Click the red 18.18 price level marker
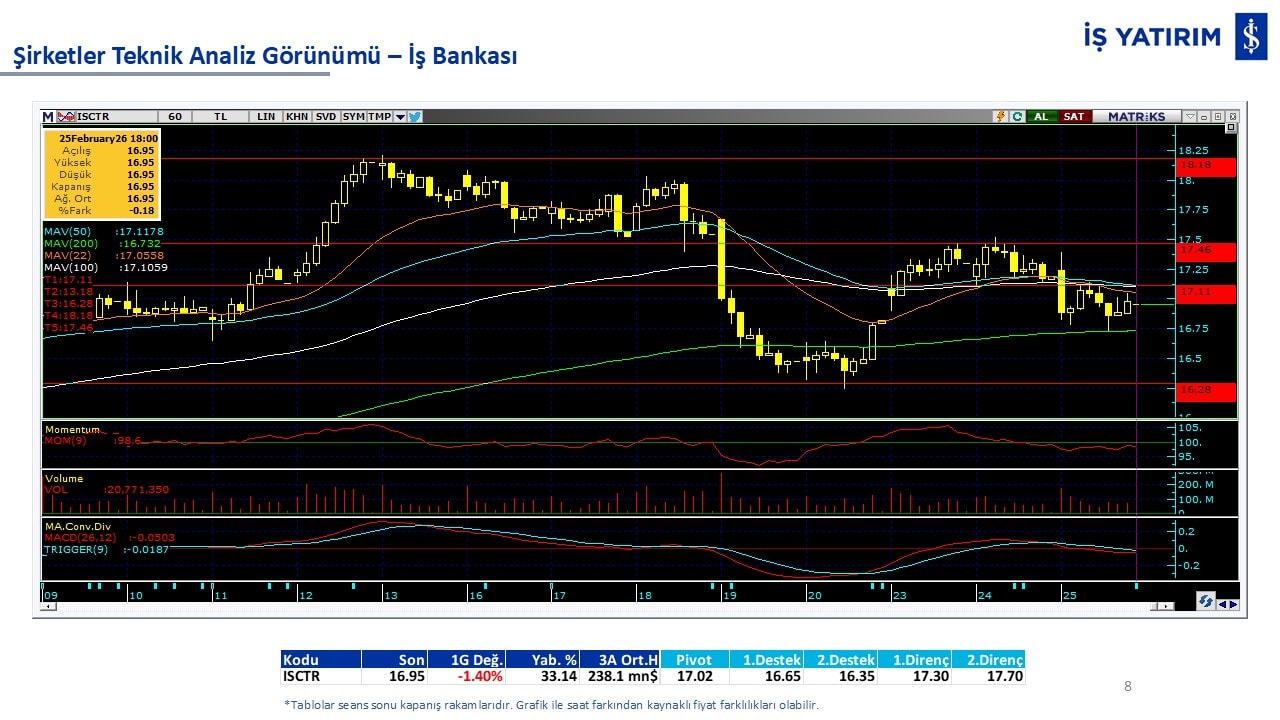 [1206, 165]
